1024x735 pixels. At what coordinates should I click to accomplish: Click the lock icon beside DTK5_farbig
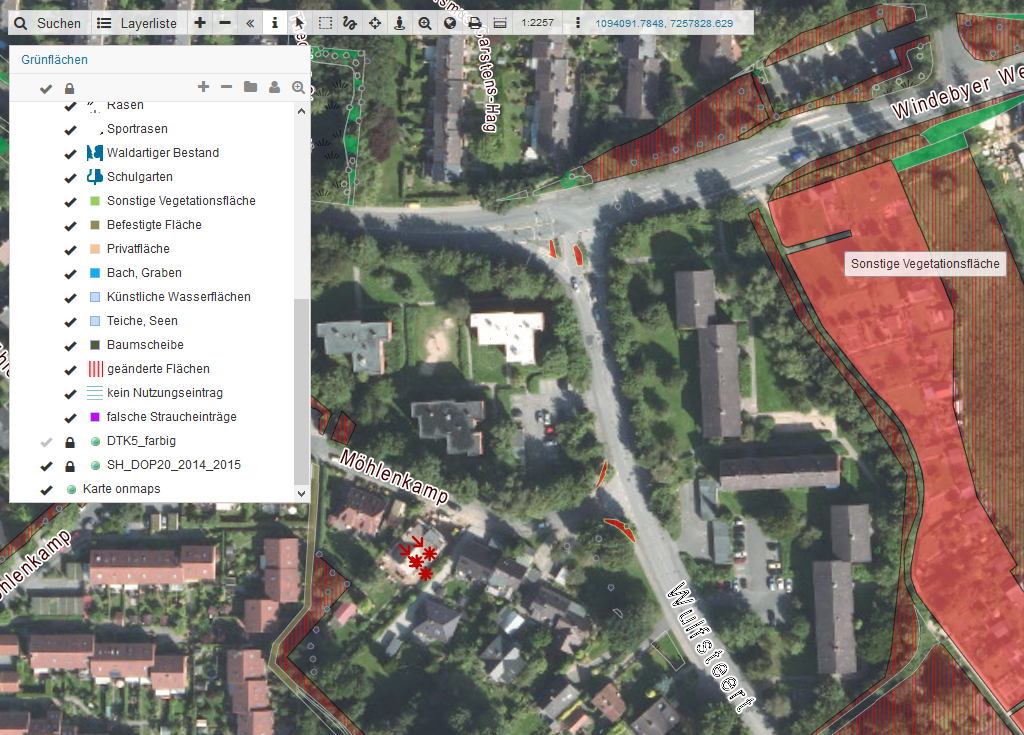coord(70,441)
